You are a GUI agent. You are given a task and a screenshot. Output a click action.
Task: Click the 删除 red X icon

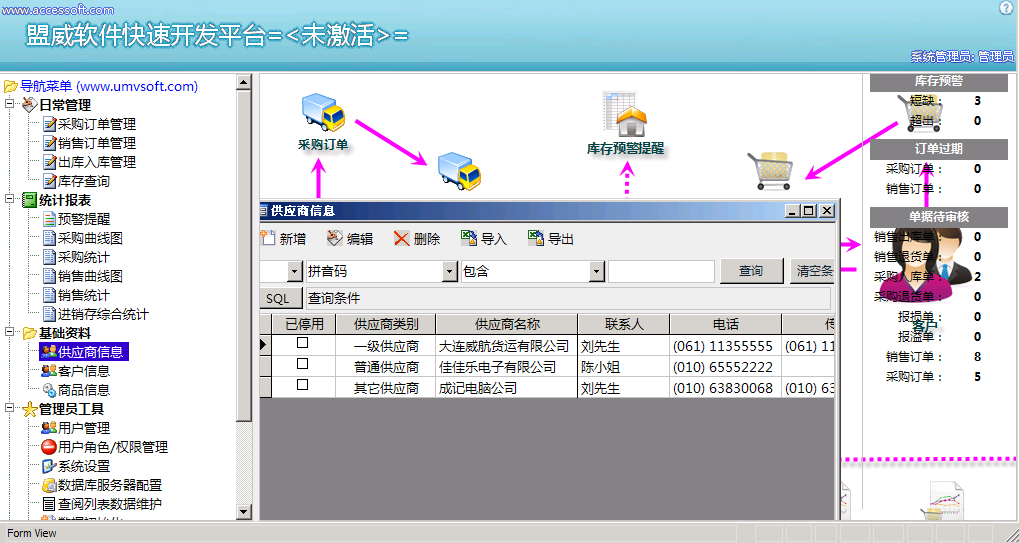pyautogui.click(x=401, y=239)
